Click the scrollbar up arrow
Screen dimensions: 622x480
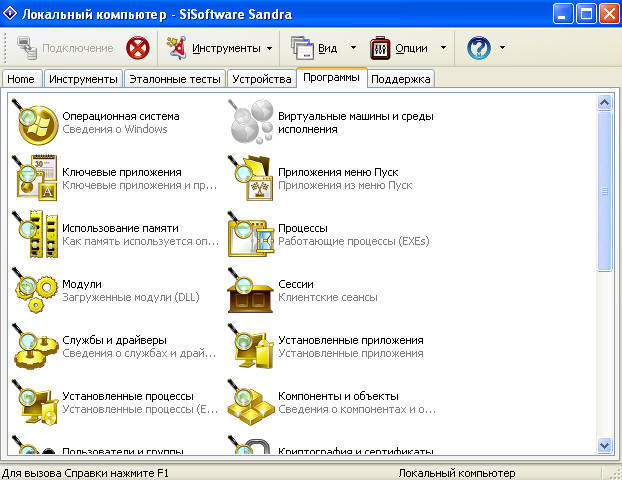click(x=604, y=103)
